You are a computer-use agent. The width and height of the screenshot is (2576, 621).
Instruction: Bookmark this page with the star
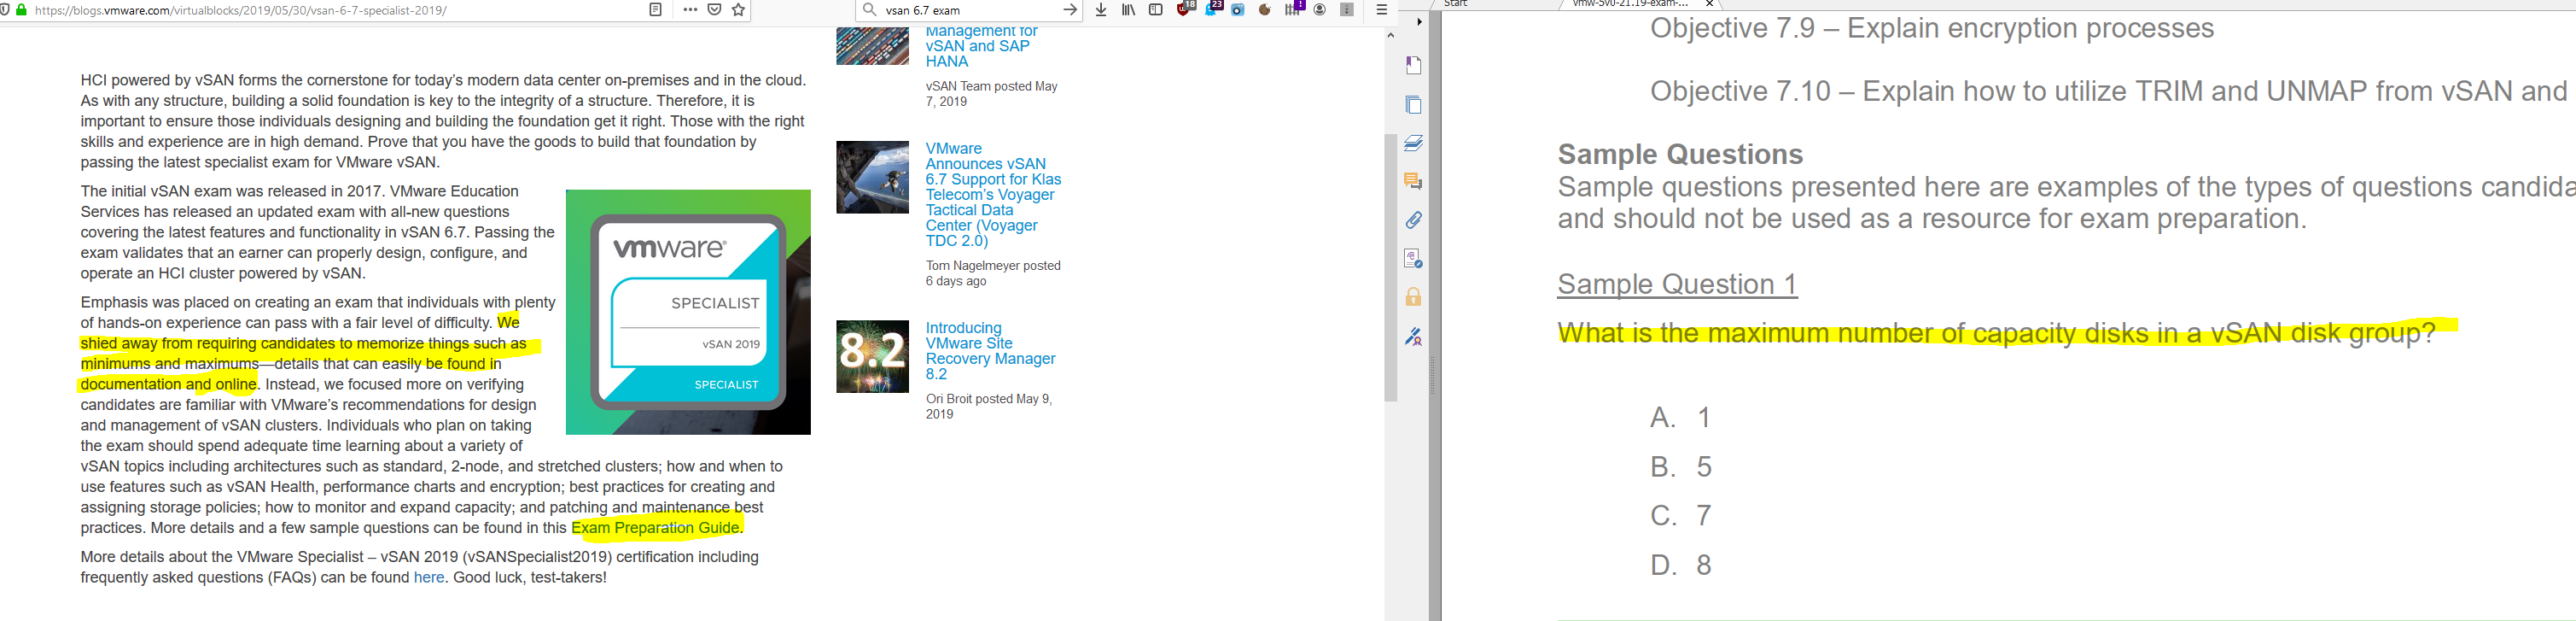click(x=739, y=10)
